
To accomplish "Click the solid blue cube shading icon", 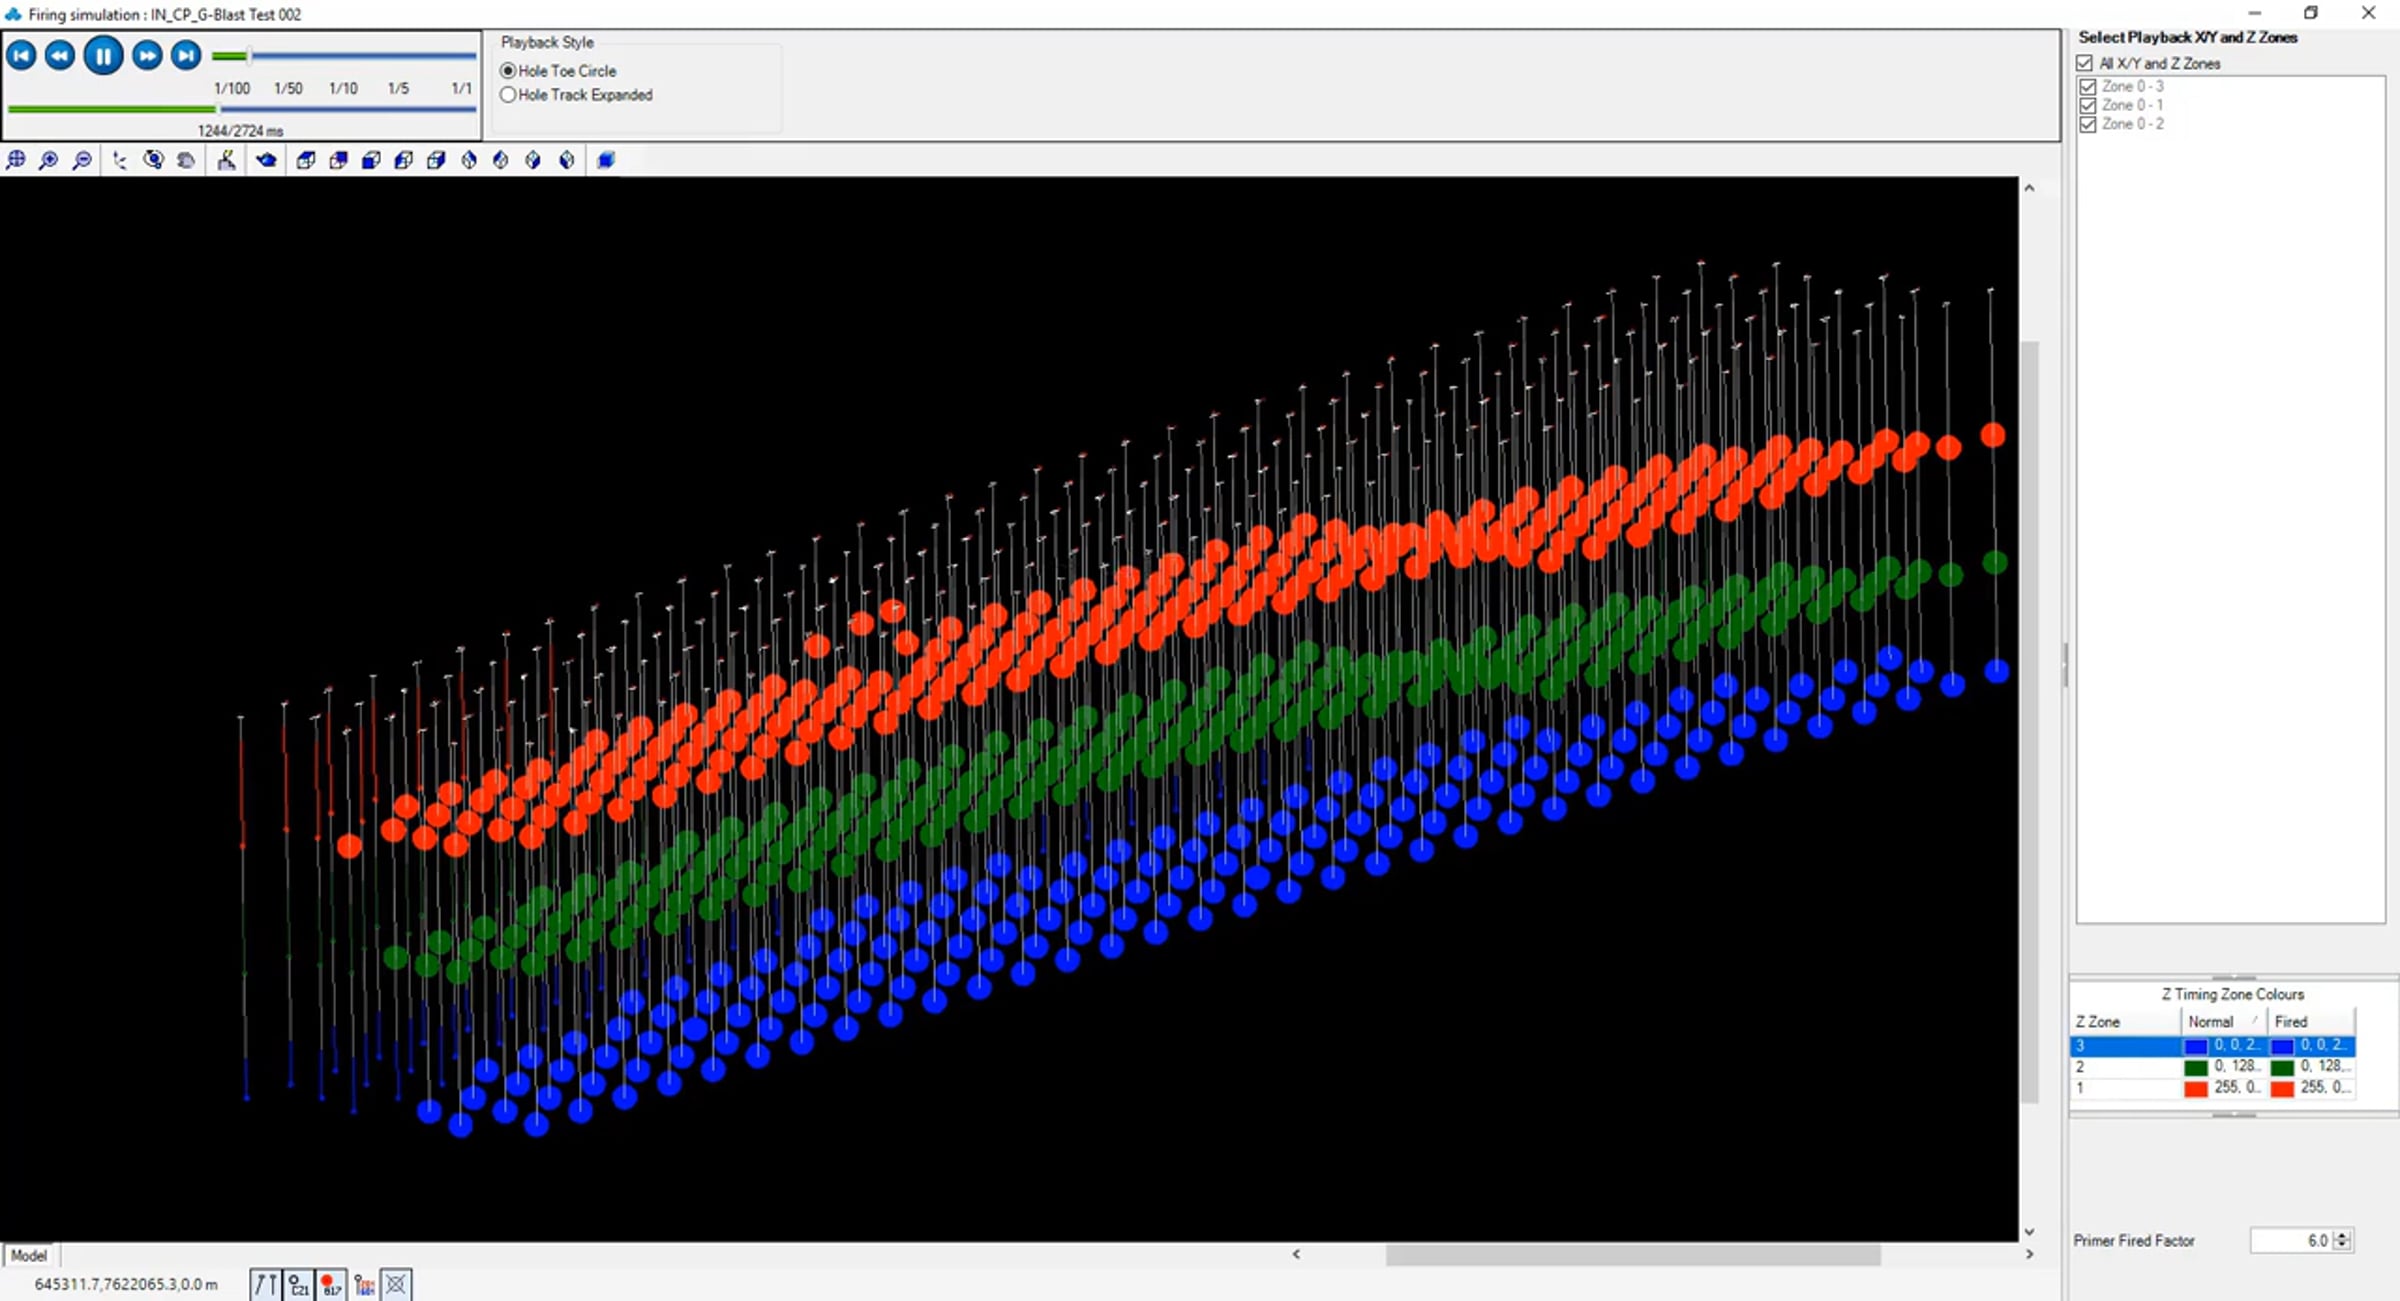I will coord(606,160).
